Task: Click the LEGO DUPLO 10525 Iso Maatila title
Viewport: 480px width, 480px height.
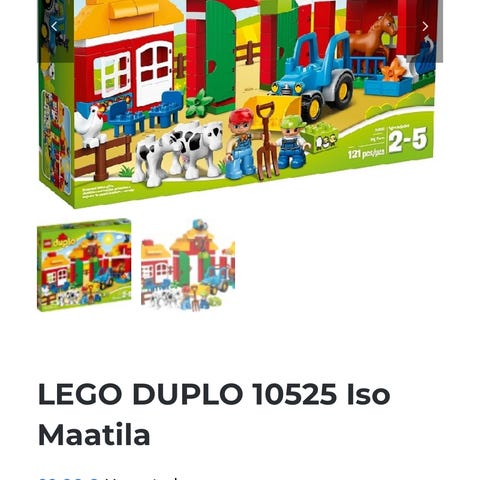Action: [x=214, y=414]
